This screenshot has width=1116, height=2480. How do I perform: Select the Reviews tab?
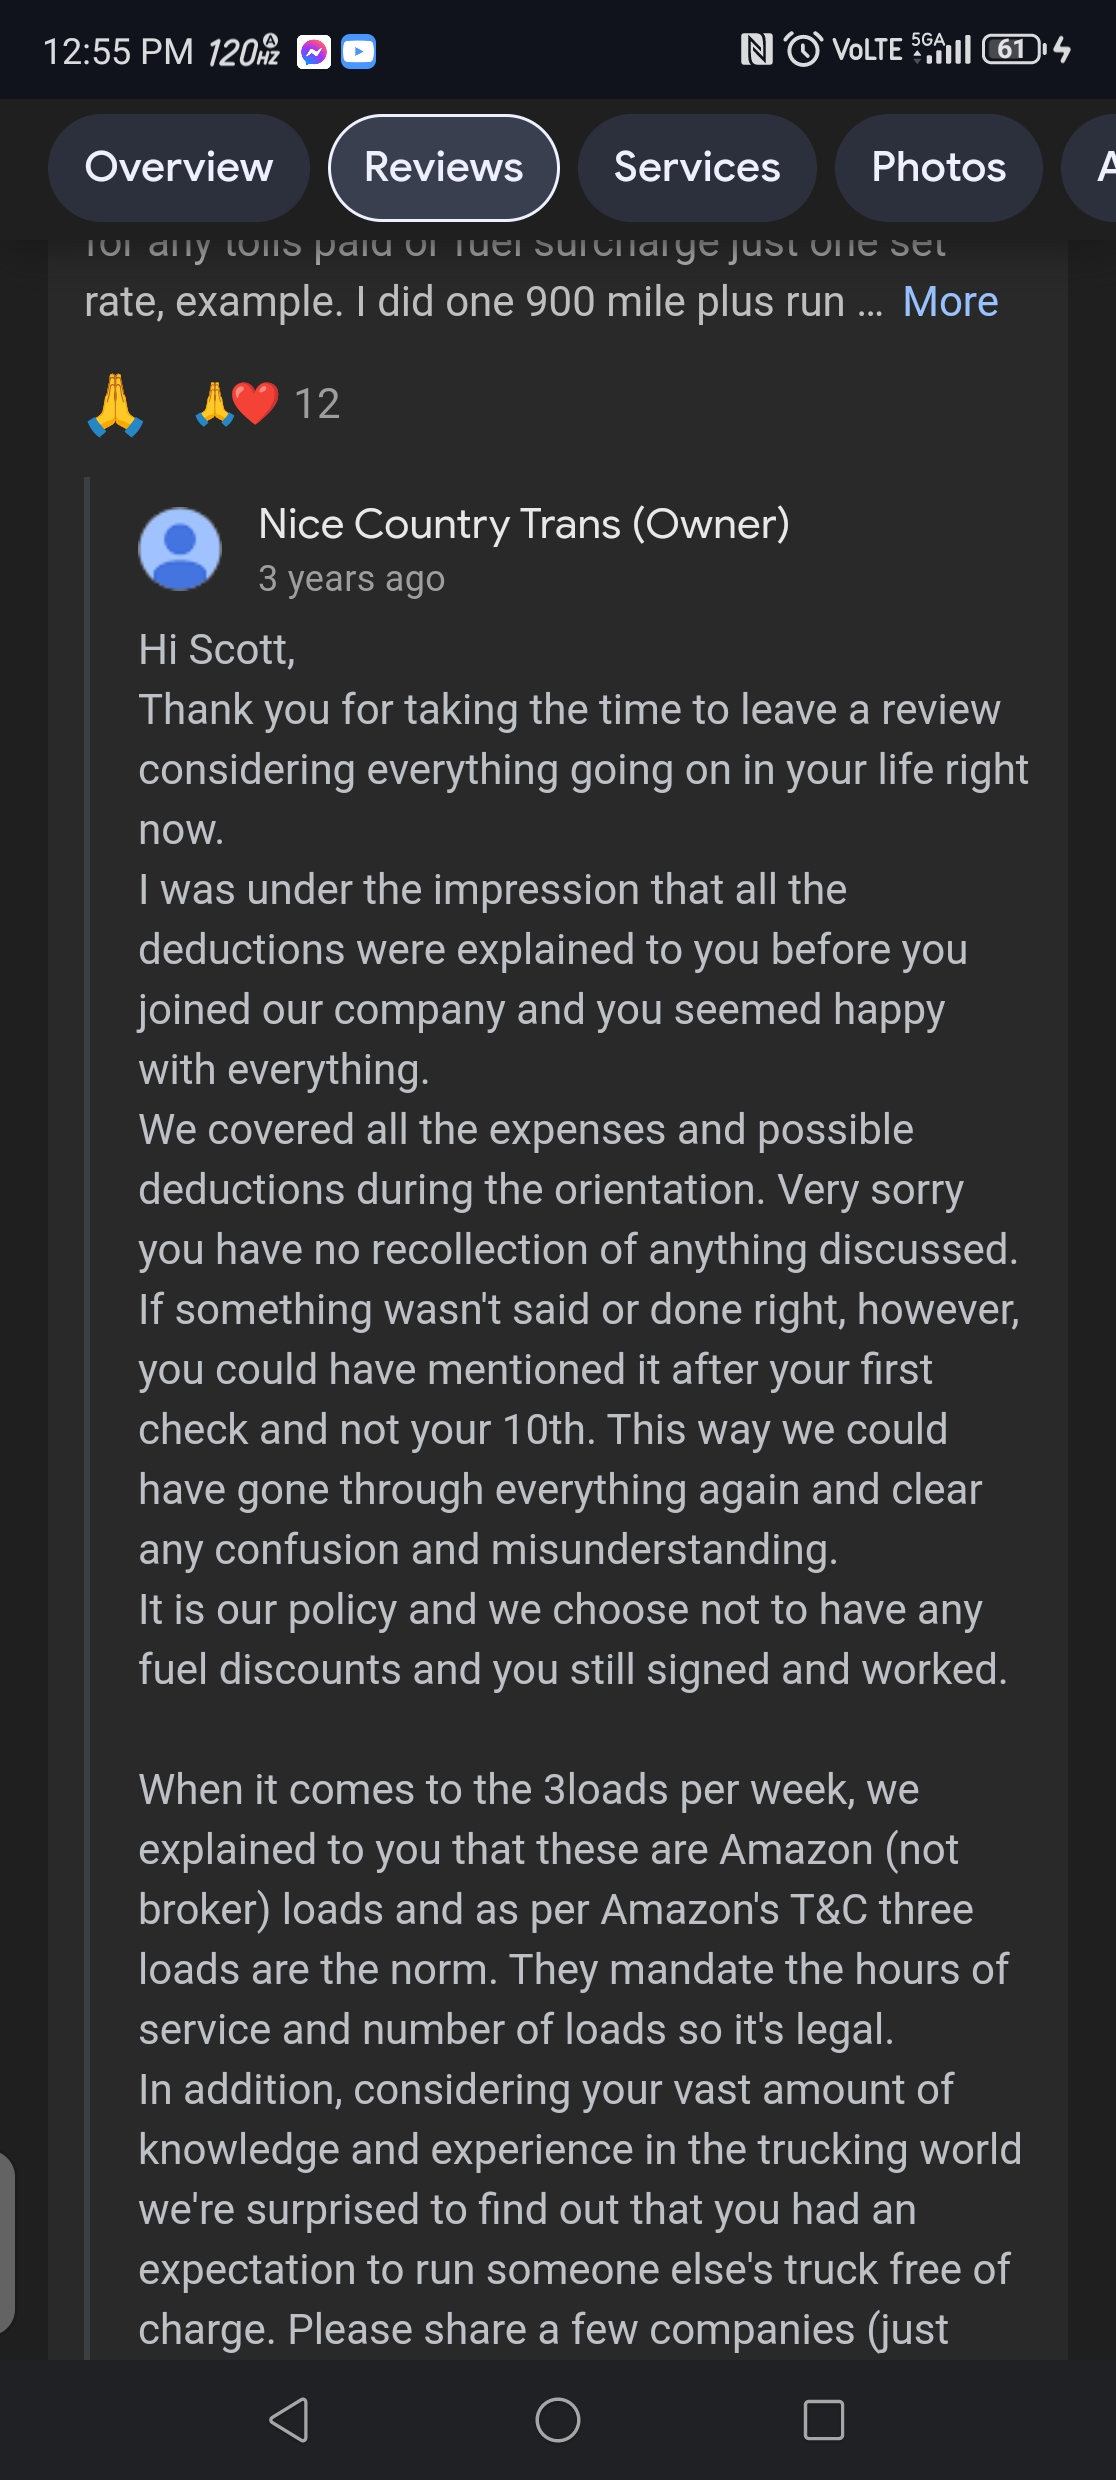tap(444, 167)
